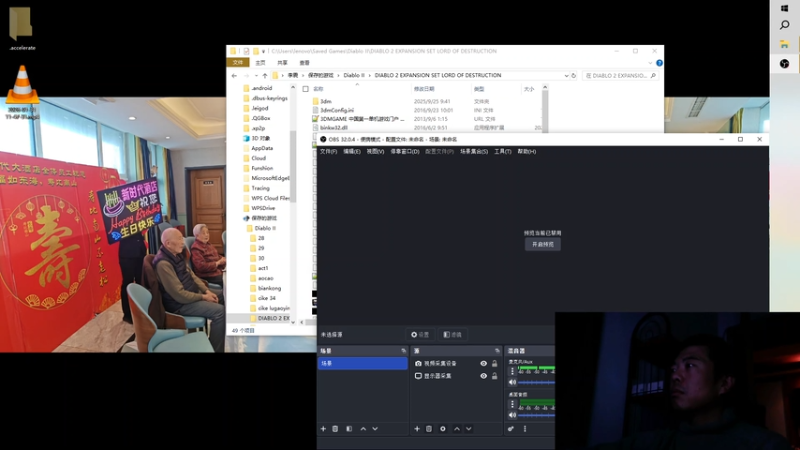Open 帮助(H) menu in OBS
This screenshot has height=450, width=800.
coord(527,152)
